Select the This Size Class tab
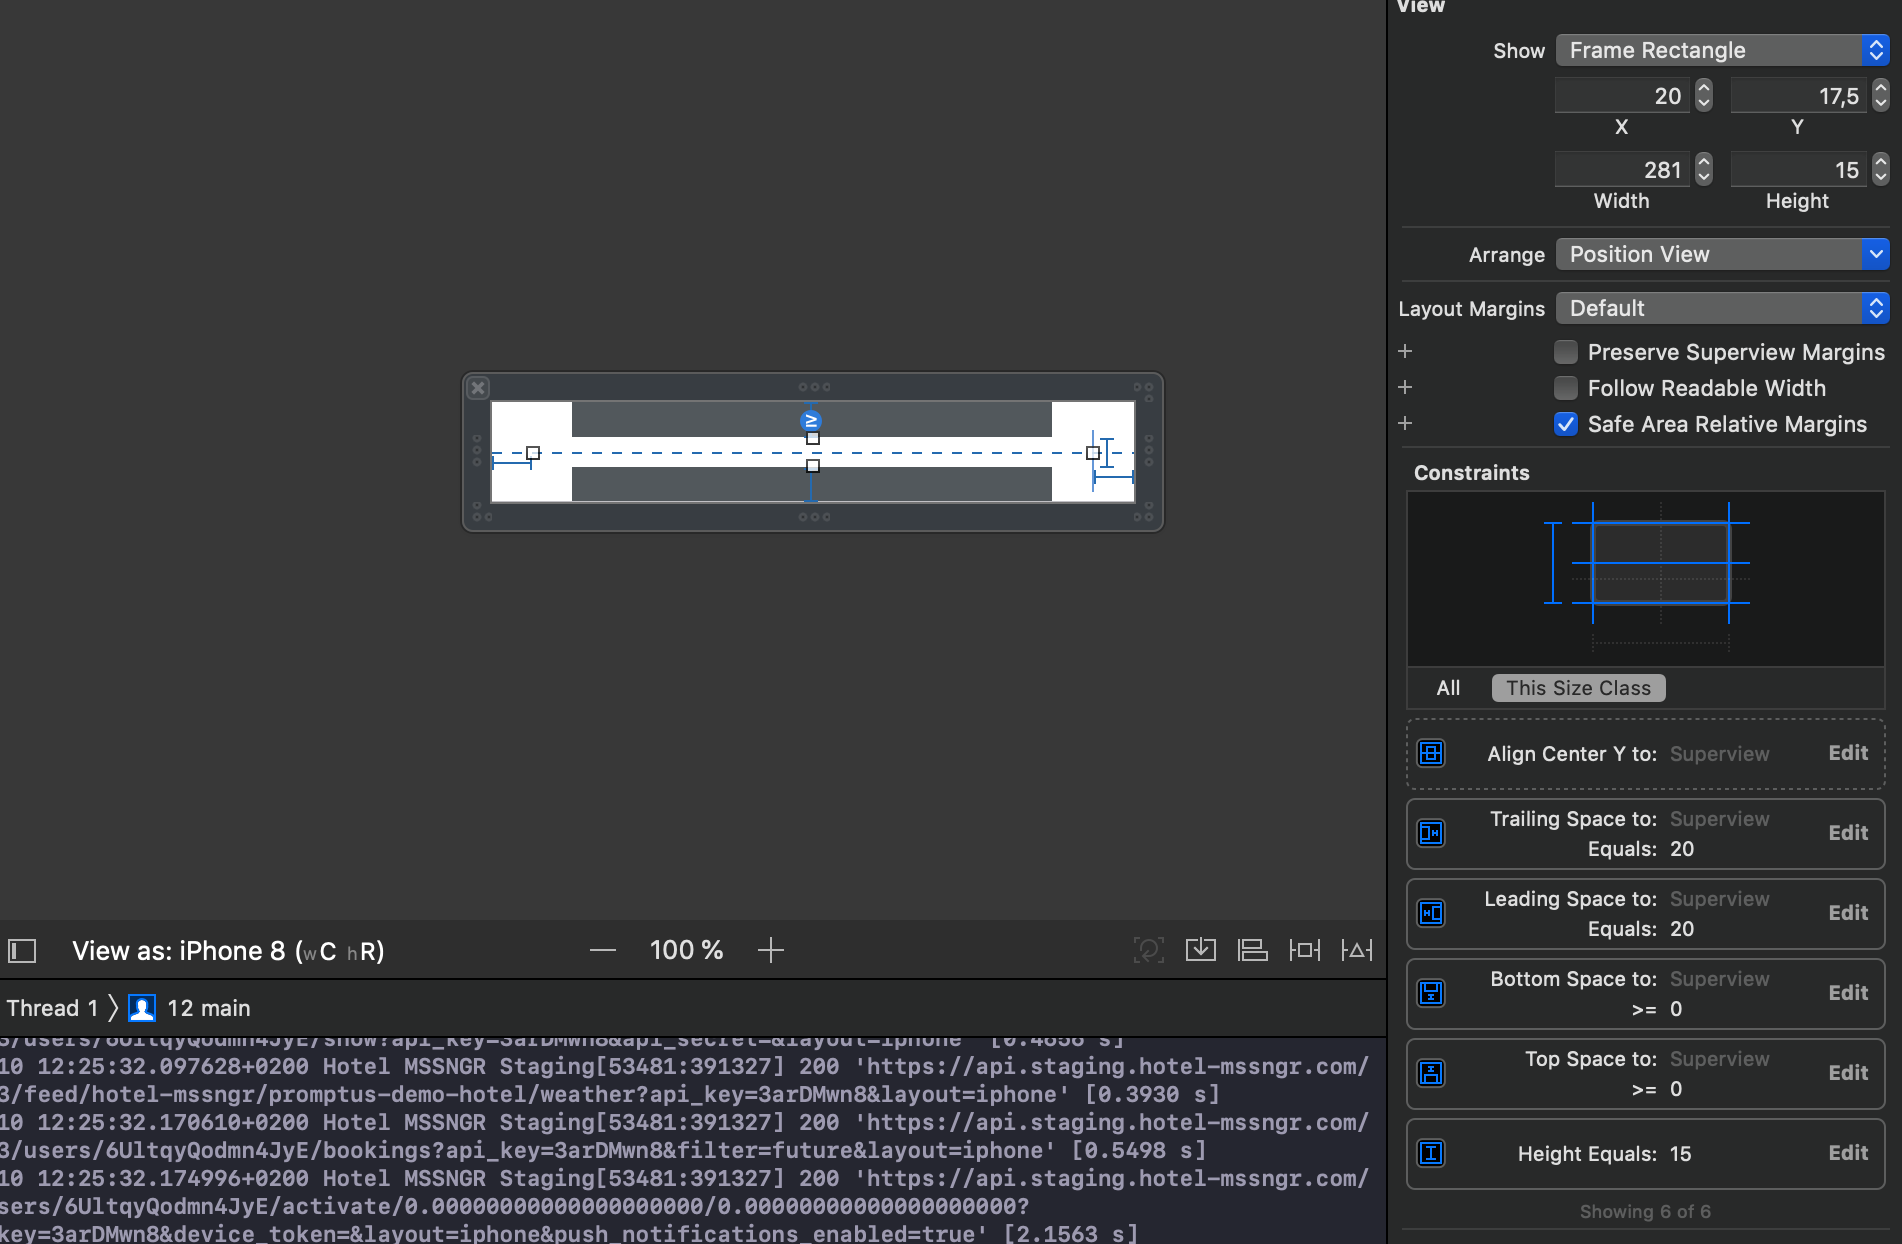Viewport: 1902px width, 1244px height. 1578,688
